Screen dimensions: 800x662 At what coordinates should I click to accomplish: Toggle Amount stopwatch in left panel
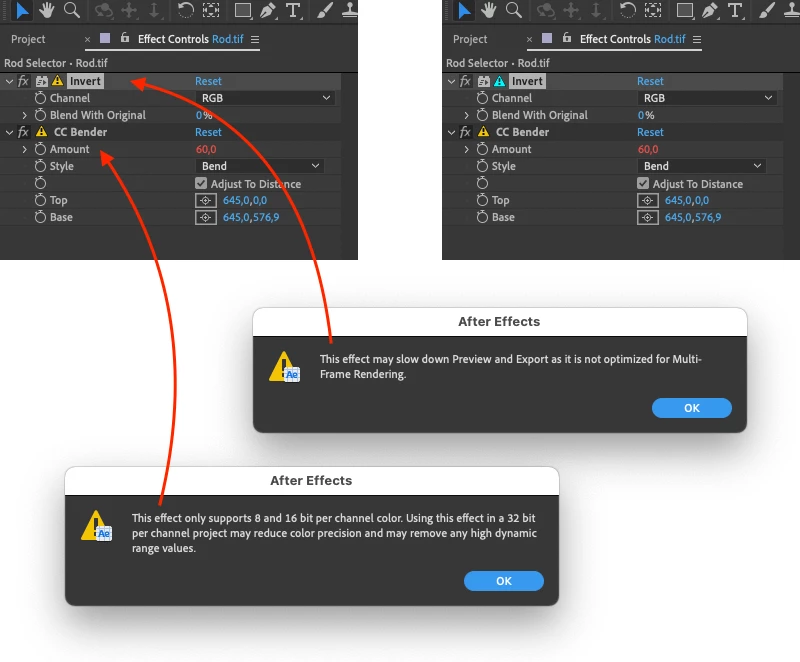click(x=40, y=148)
